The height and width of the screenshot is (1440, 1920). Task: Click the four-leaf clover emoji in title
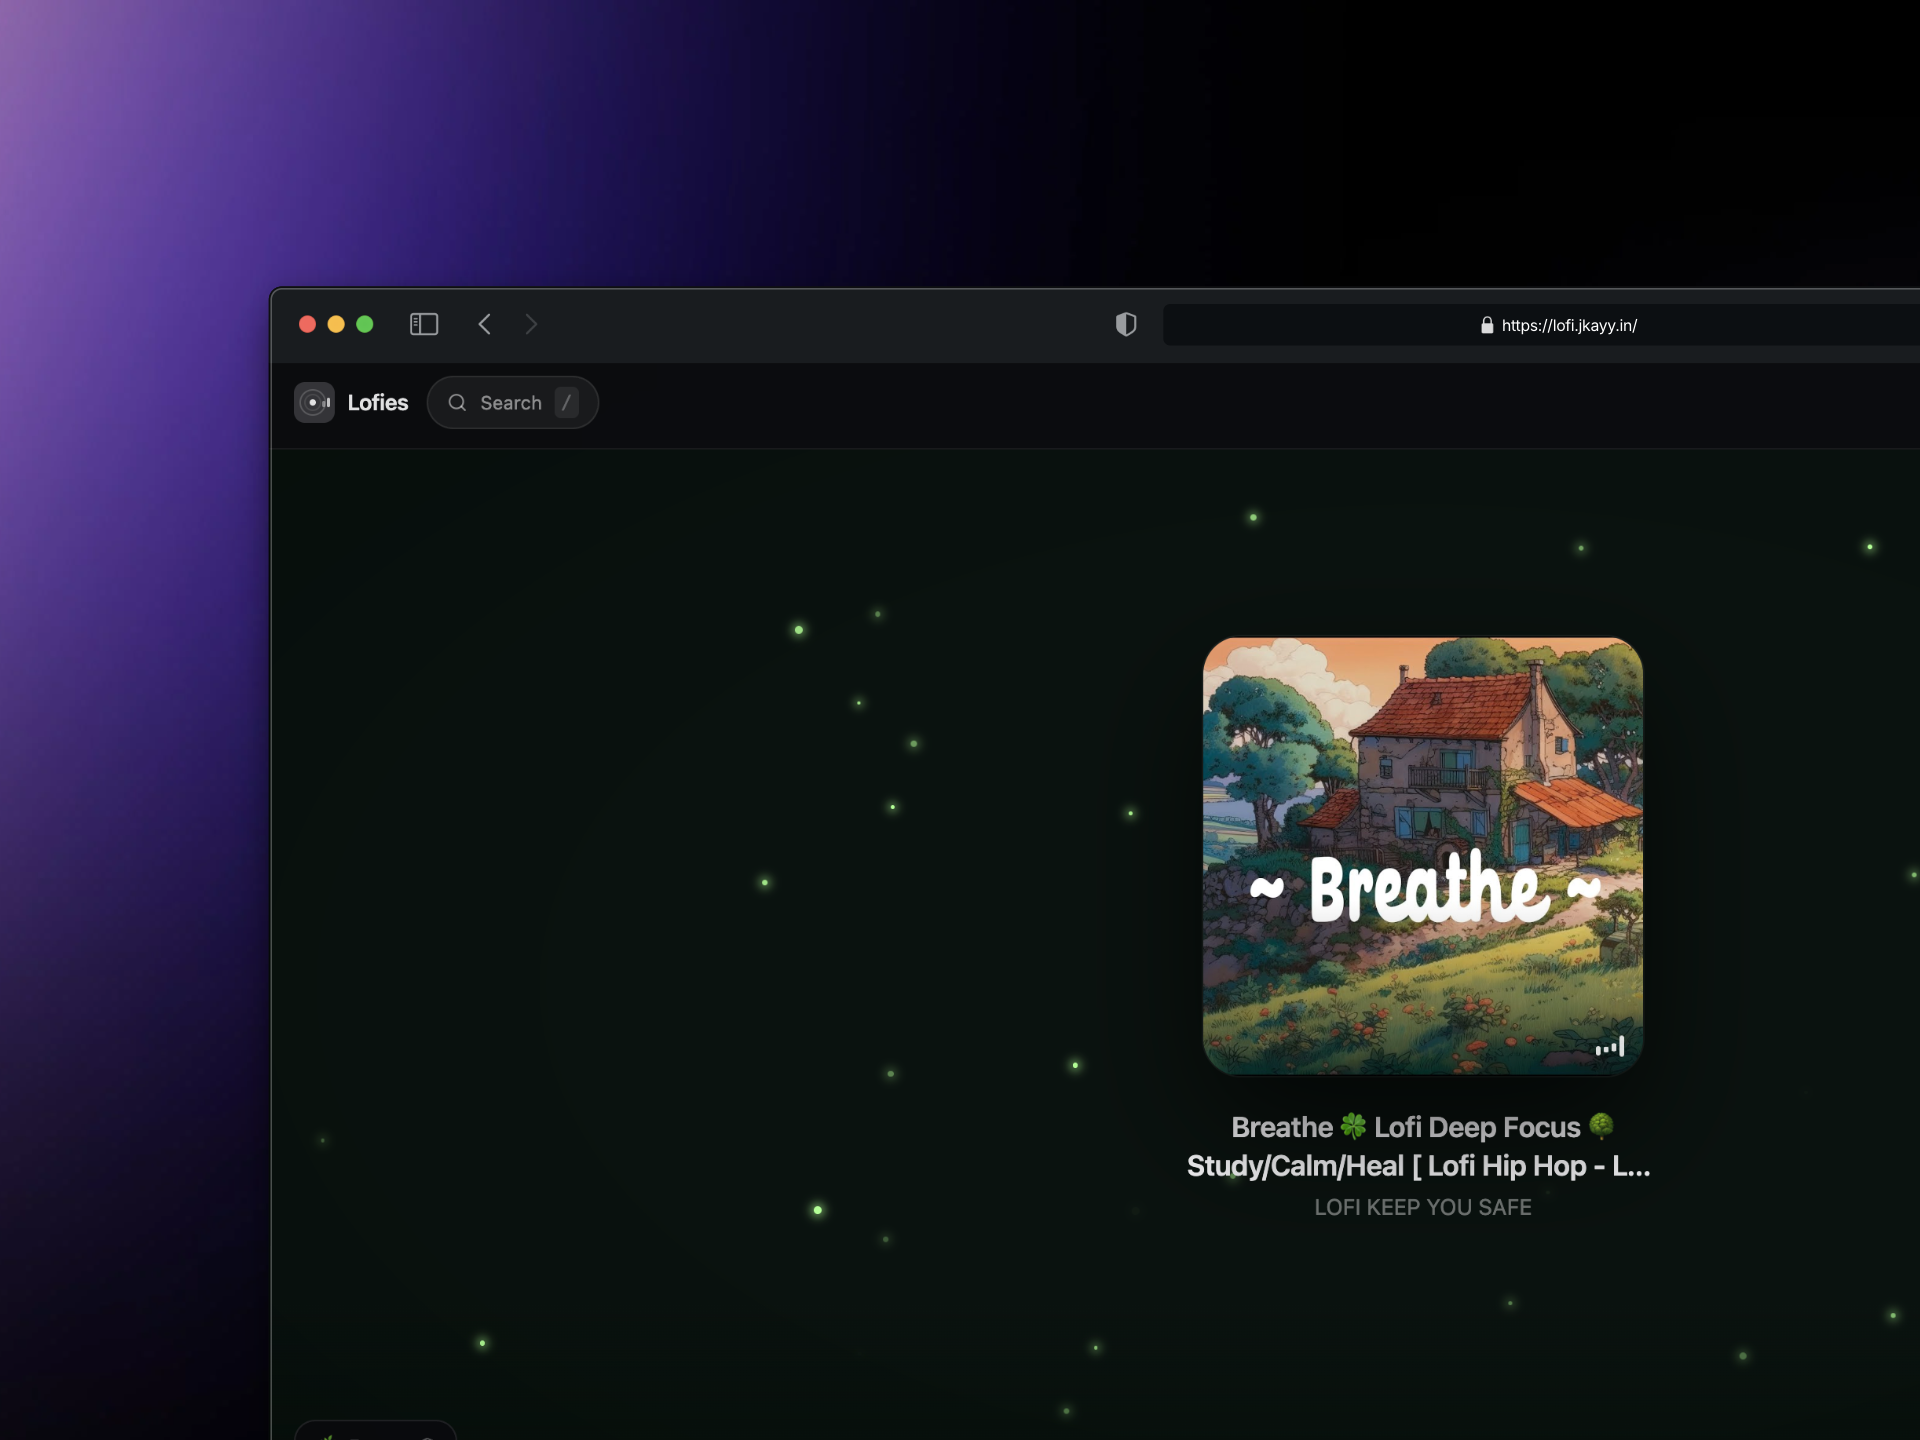click(x=1353, y=1127)
